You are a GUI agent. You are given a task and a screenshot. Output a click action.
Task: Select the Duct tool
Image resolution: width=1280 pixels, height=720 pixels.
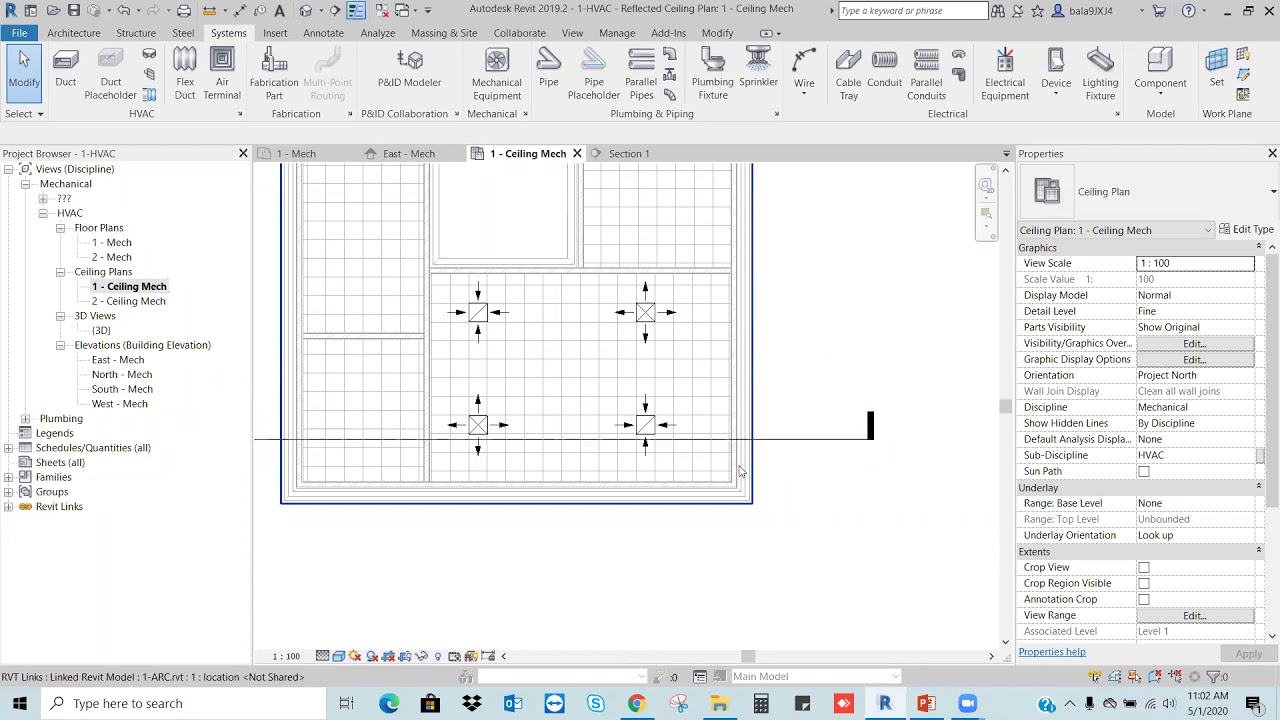(65, 70)
